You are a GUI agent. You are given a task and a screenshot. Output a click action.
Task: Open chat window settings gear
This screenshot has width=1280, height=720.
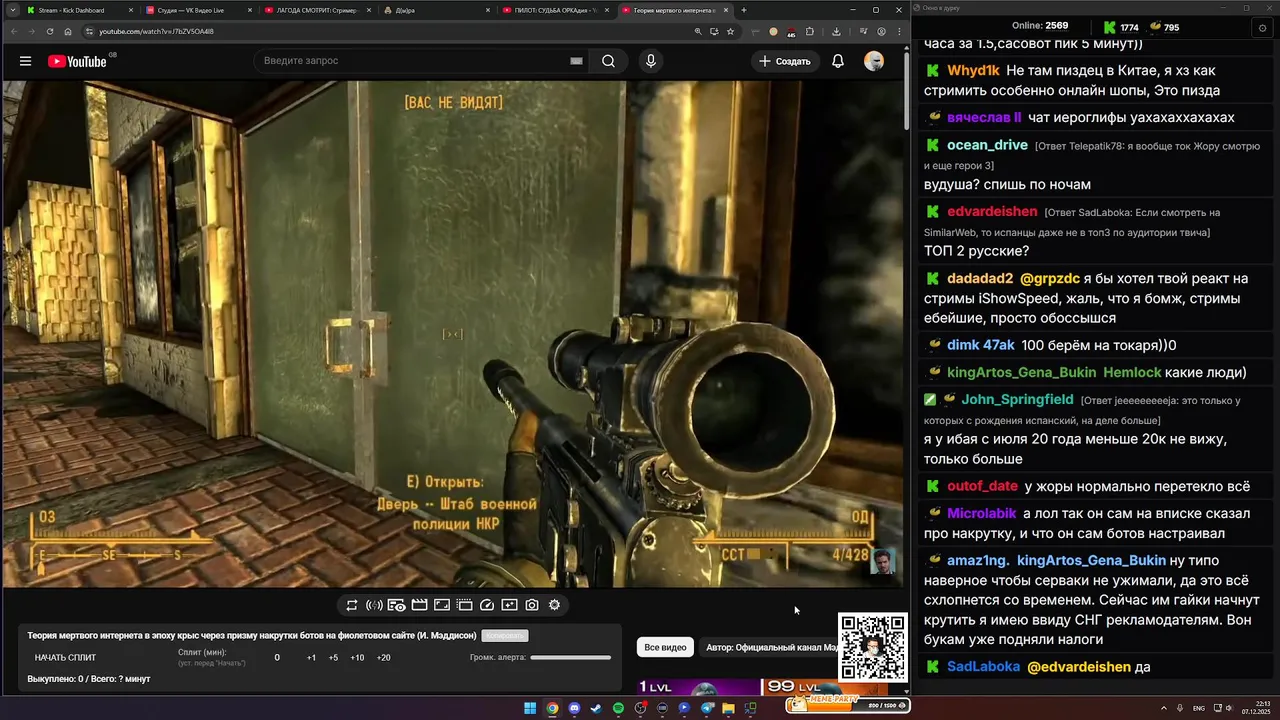tap(1262, 28)
